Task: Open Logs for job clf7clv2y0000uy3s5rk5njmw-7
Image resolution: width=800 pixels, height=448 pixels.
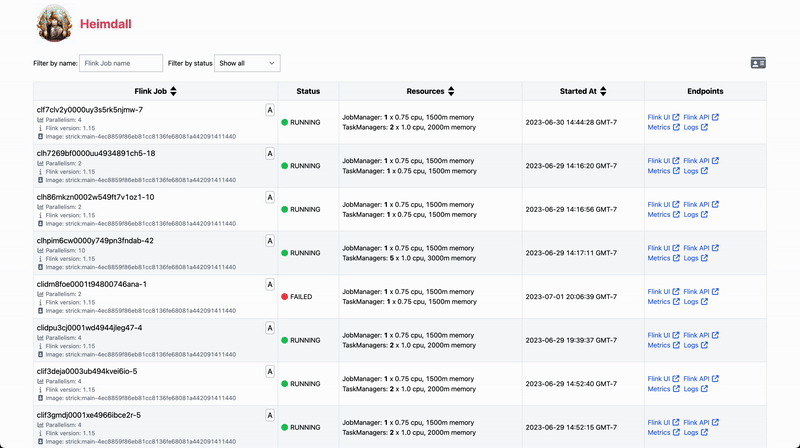Action: pyautogui.click(x=695, y=128)
